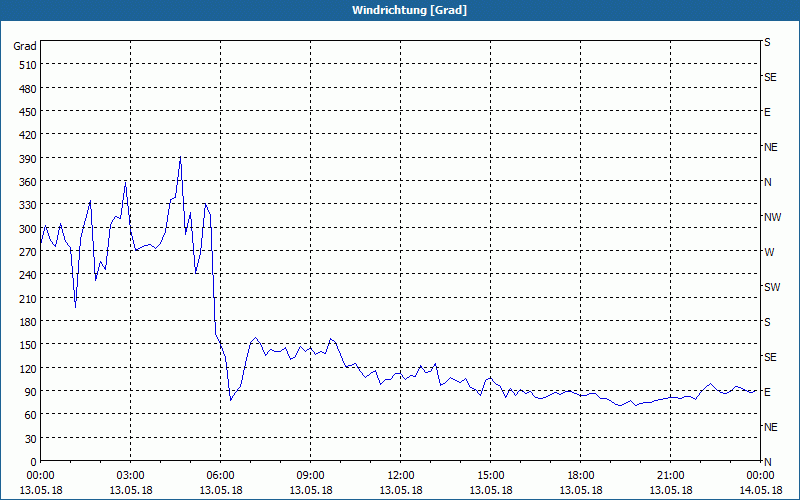Image resolution: width=800 pixels, height=500 pixels.
Task: Click the 14.05.18 date label
Action: tap(760, 491)
